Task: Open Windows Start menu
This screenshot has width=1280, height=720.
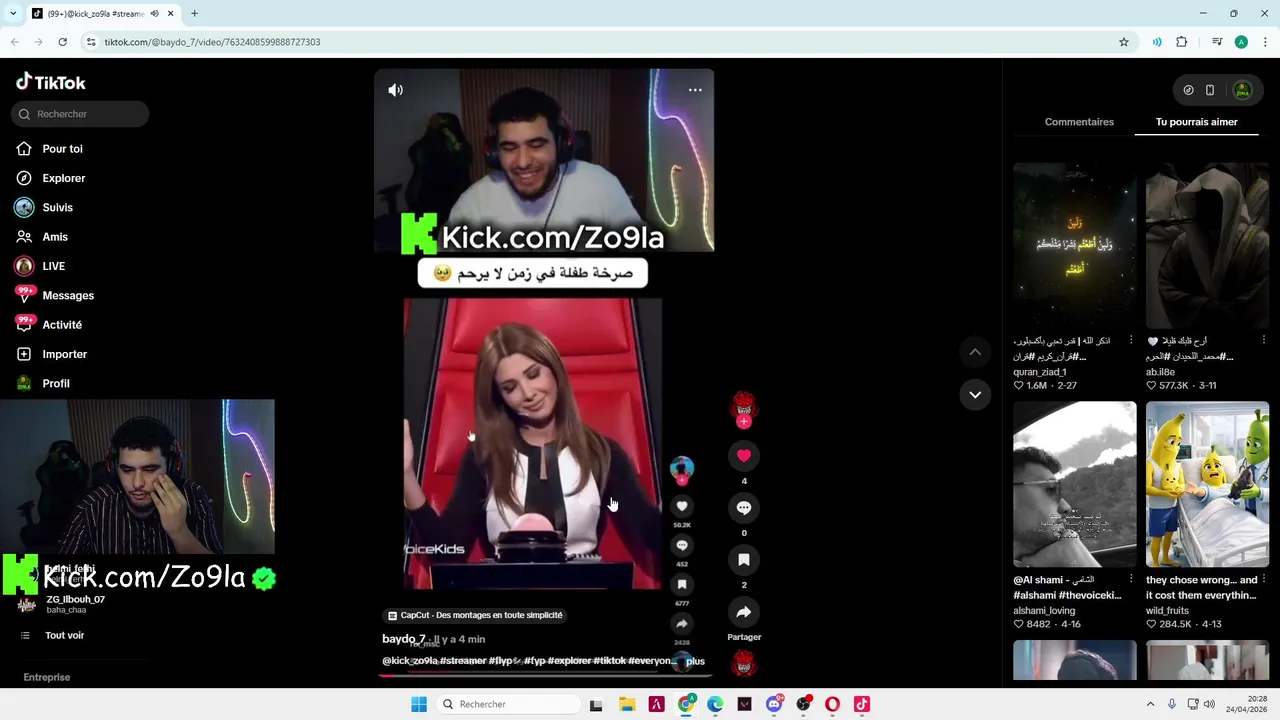Action: tap(419, 704)
